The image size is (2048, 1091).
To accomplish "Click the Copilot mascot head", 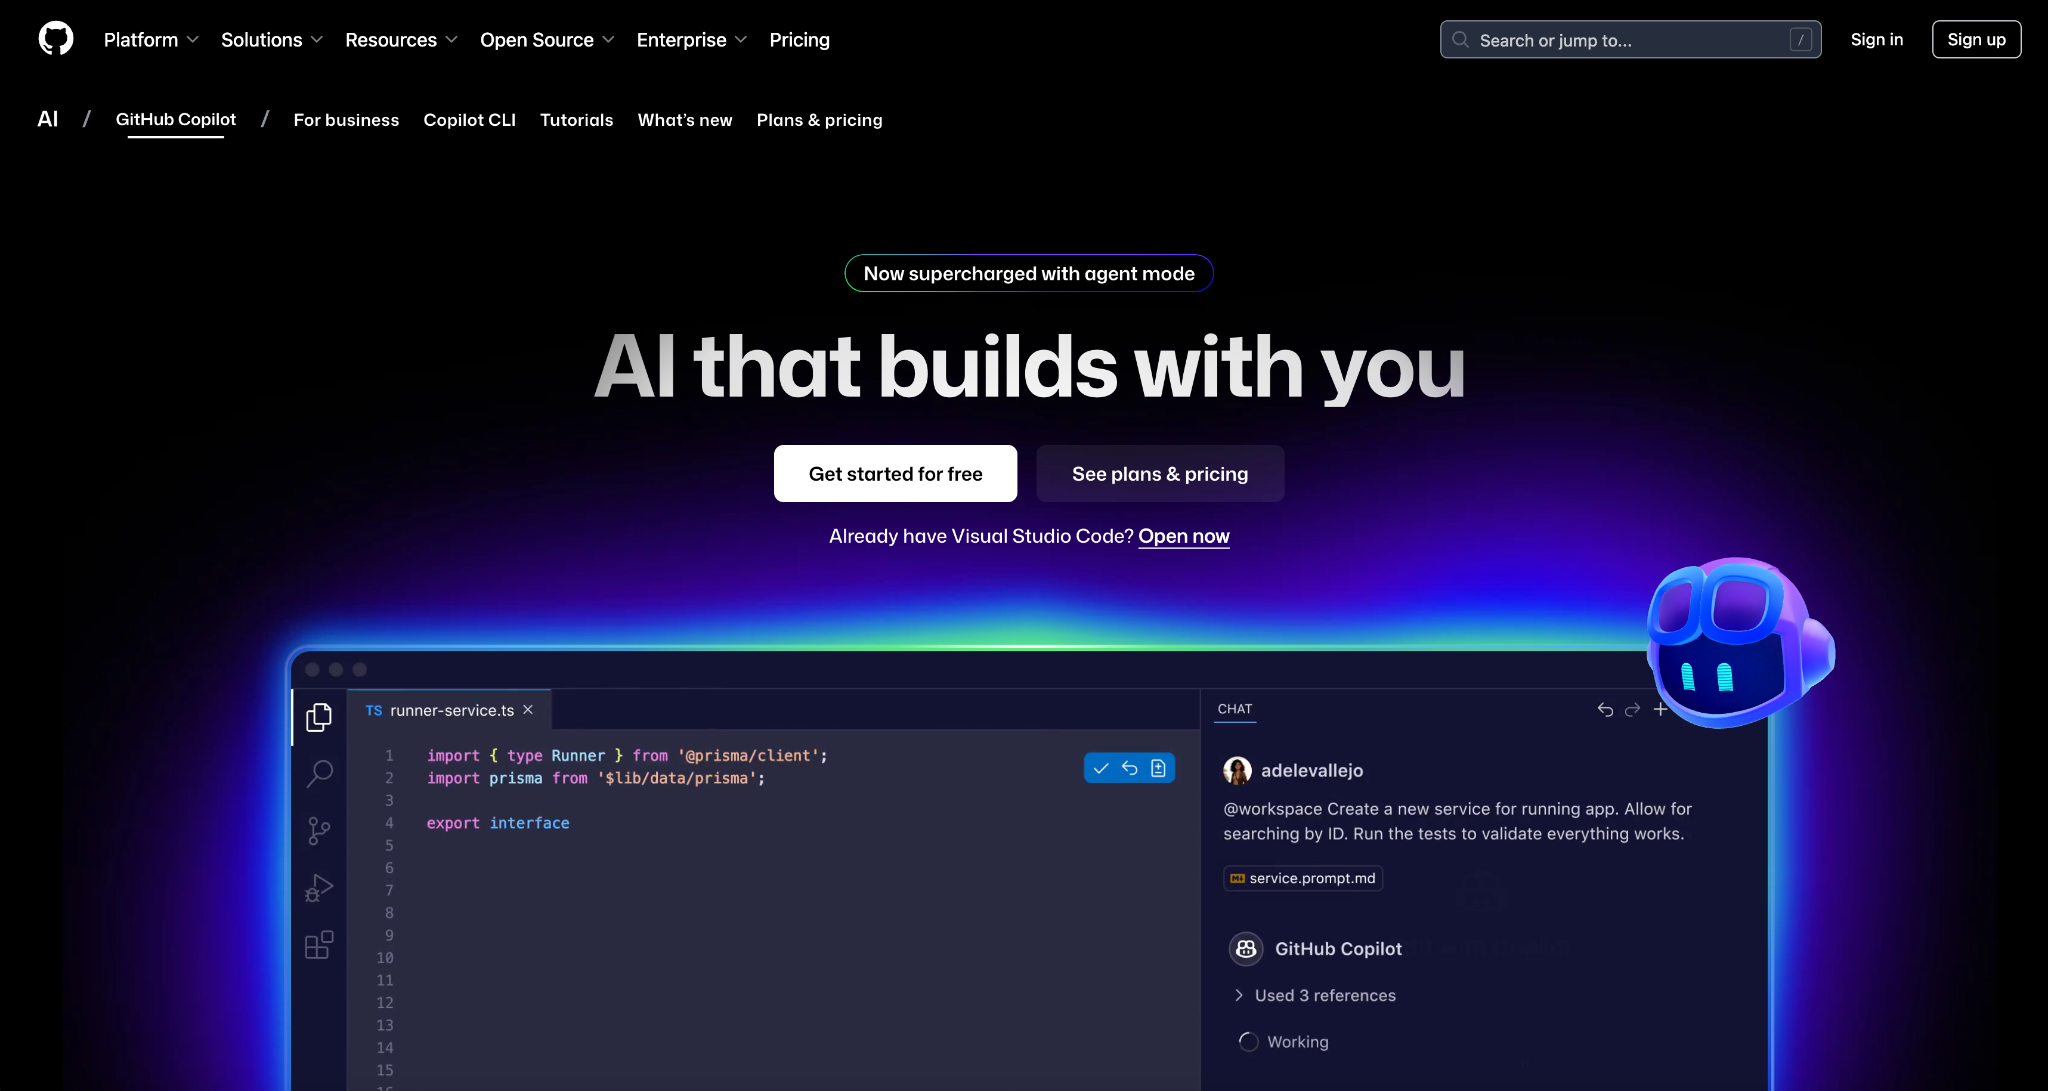I will [1737, 643].
